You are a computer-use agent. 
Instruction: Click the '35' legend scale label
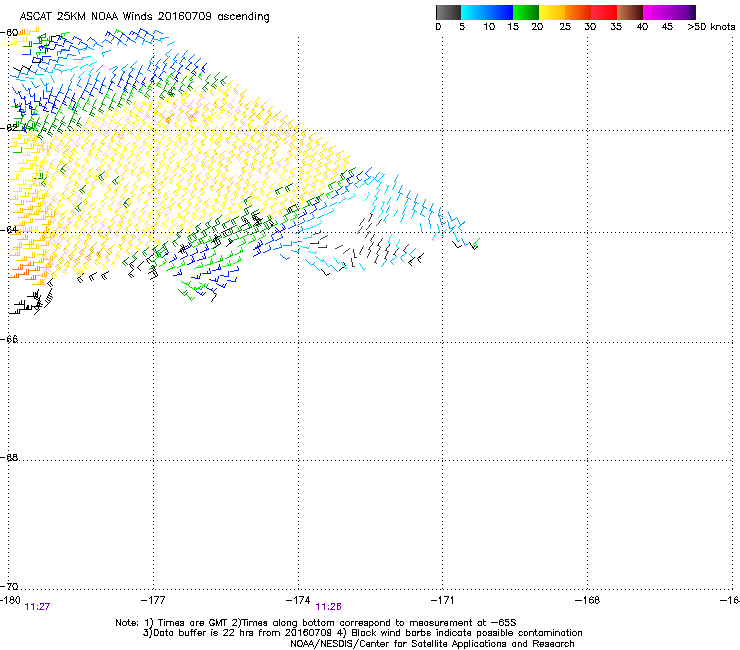click(x=616, y=27)
